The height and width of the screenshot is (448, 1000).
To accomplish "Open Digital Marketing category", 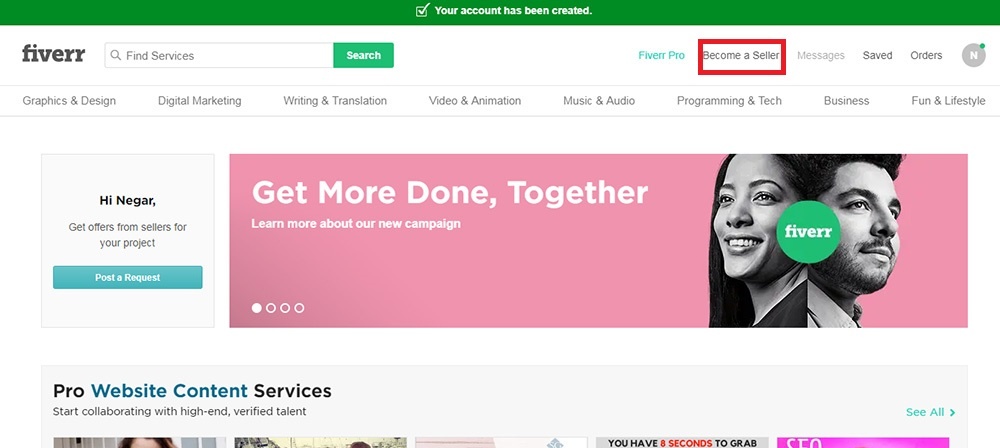I will [200, 101].
